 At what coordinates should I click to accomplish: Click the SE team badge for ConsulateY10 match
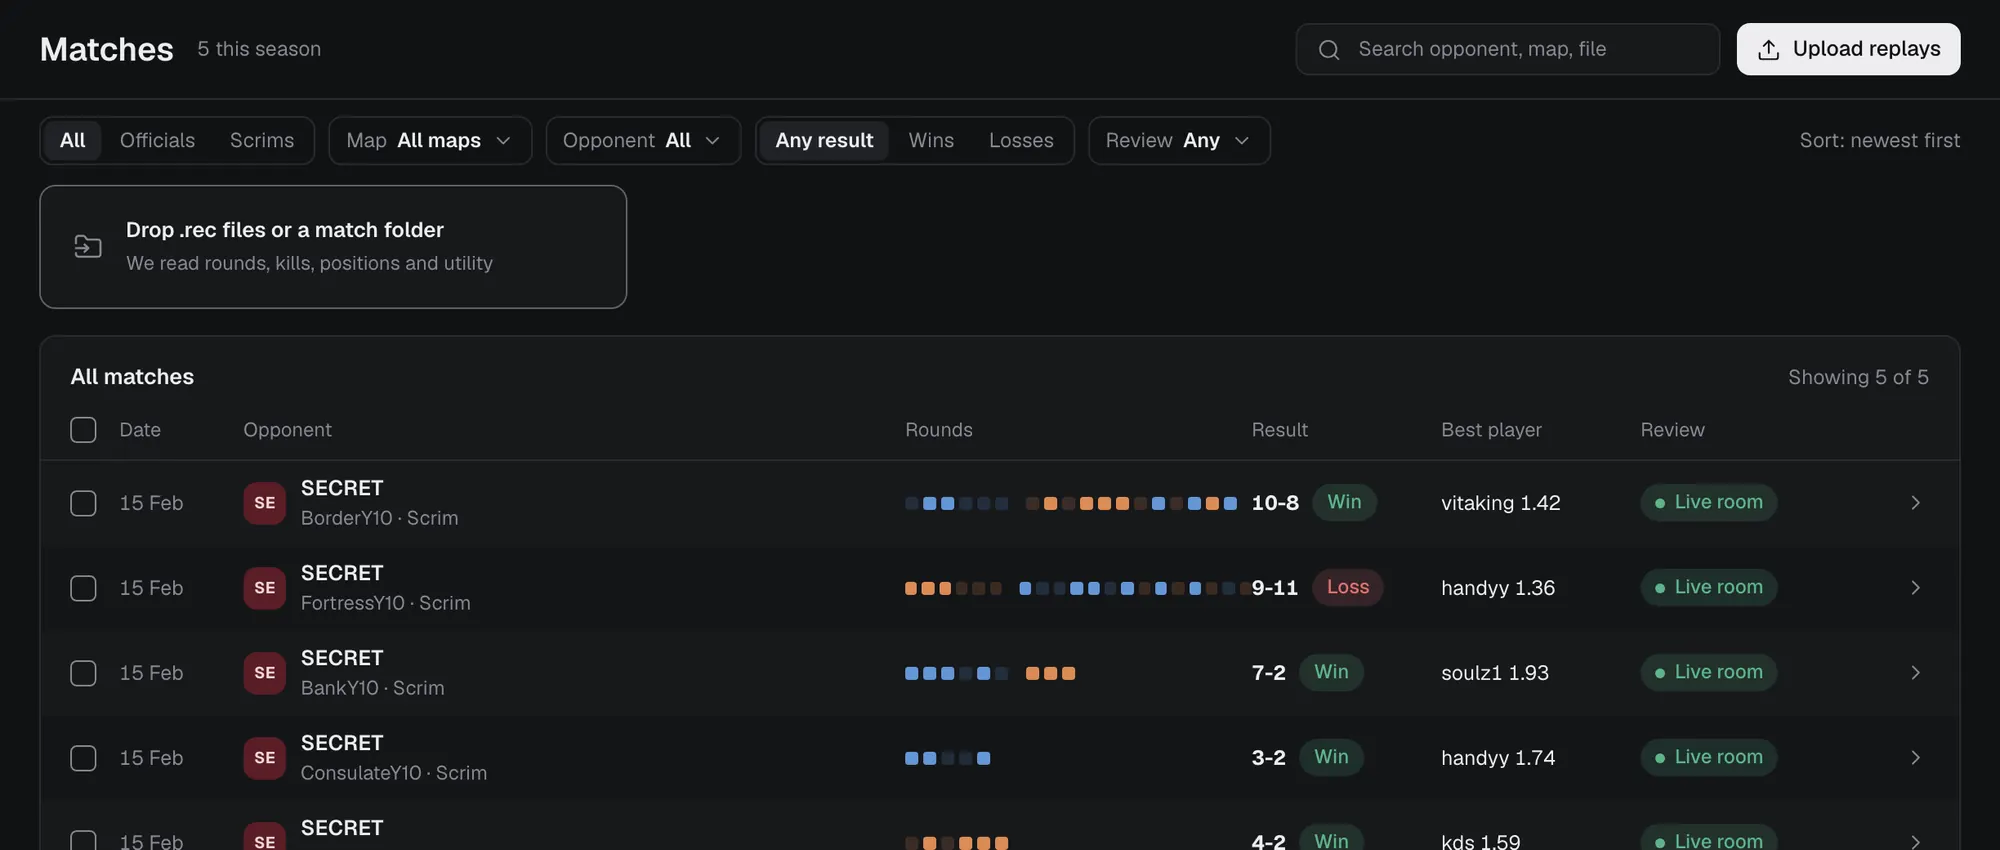tap(264, 758)
